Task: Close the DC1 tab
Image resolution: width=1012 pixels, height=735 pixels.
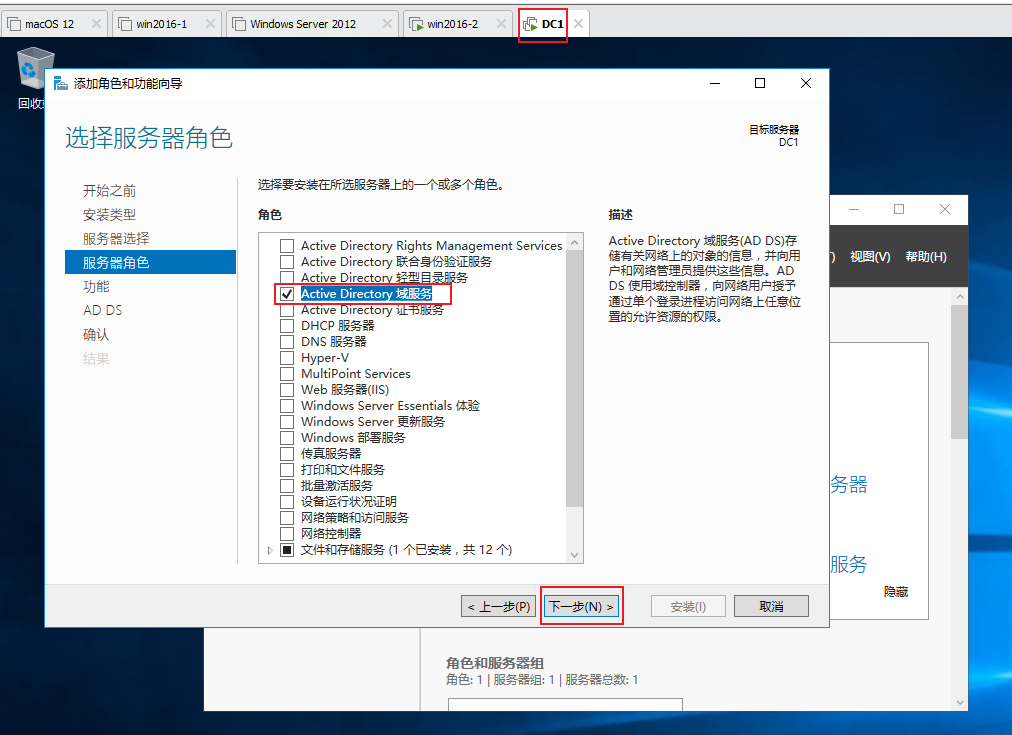Action: coord(578,24)
